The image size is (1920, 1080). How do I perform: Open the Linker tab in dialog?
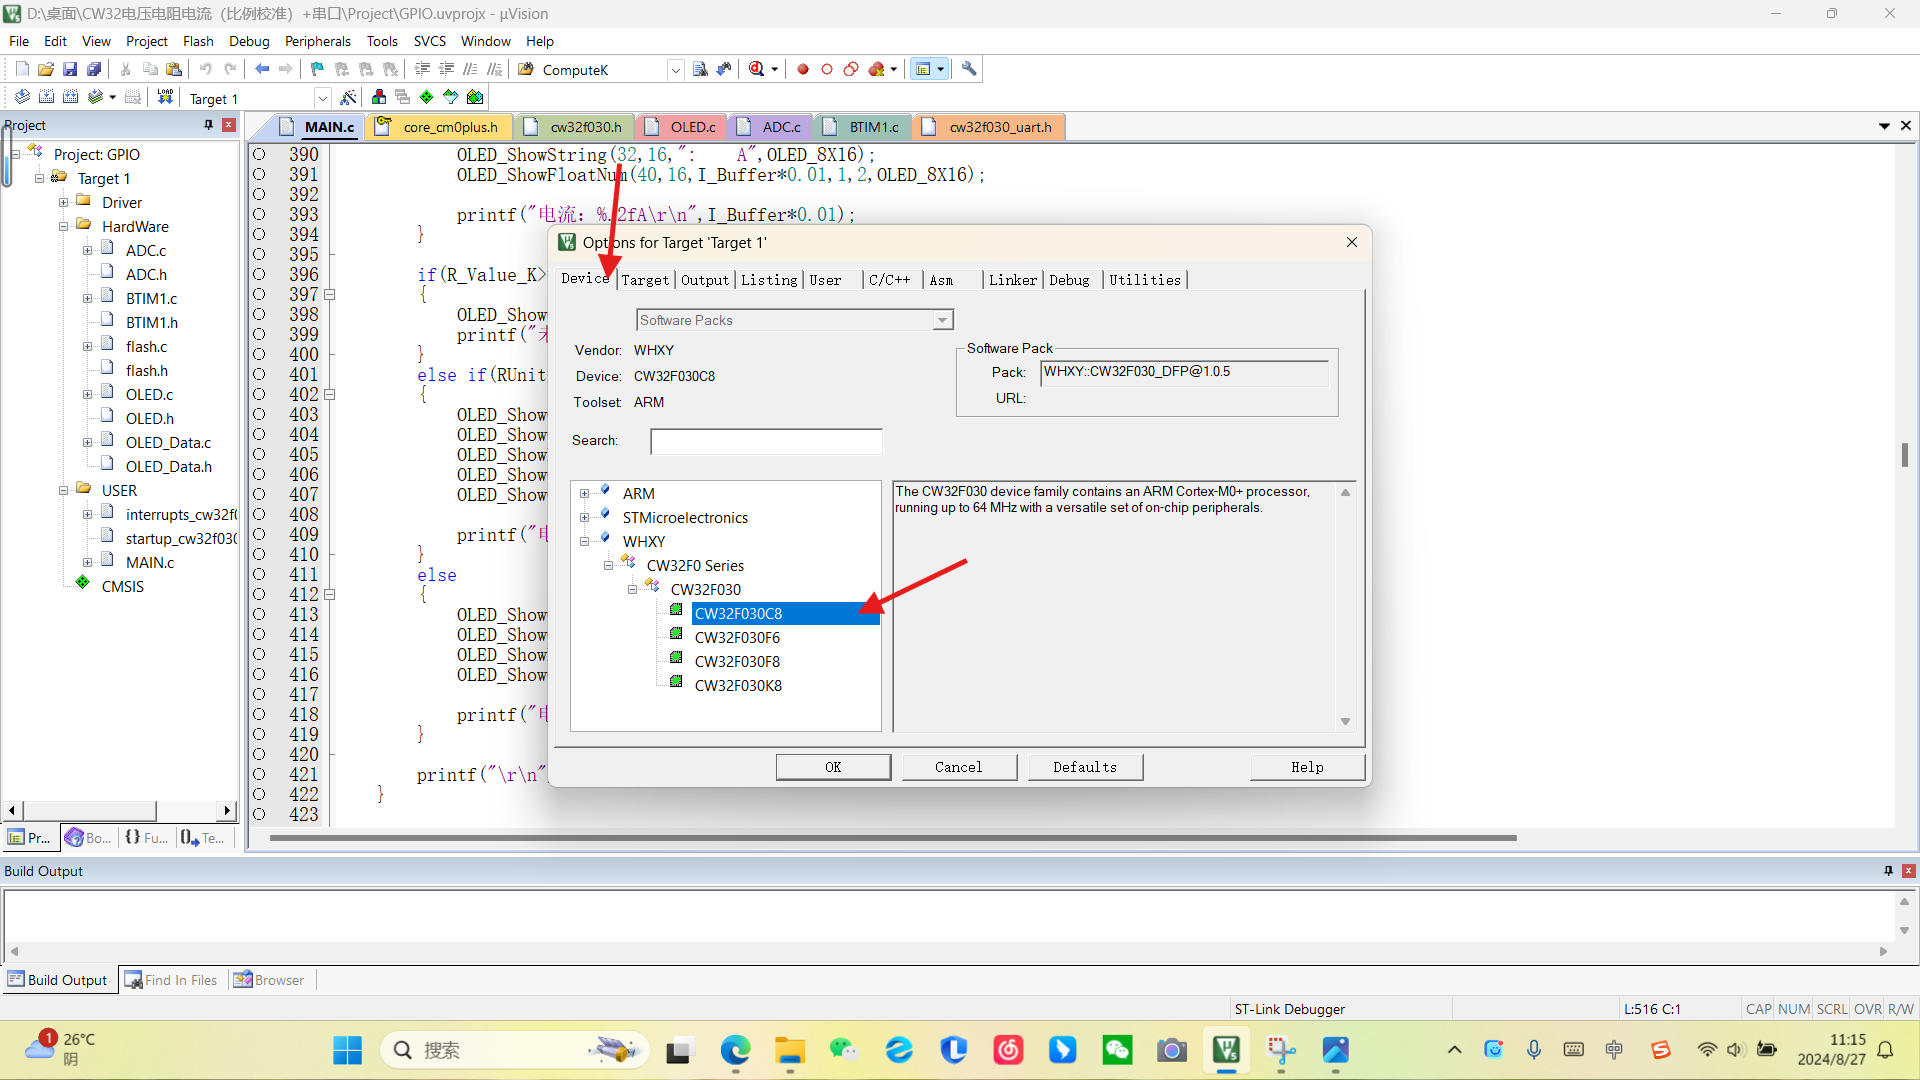pyautogui.click(x=1013, y=280)
